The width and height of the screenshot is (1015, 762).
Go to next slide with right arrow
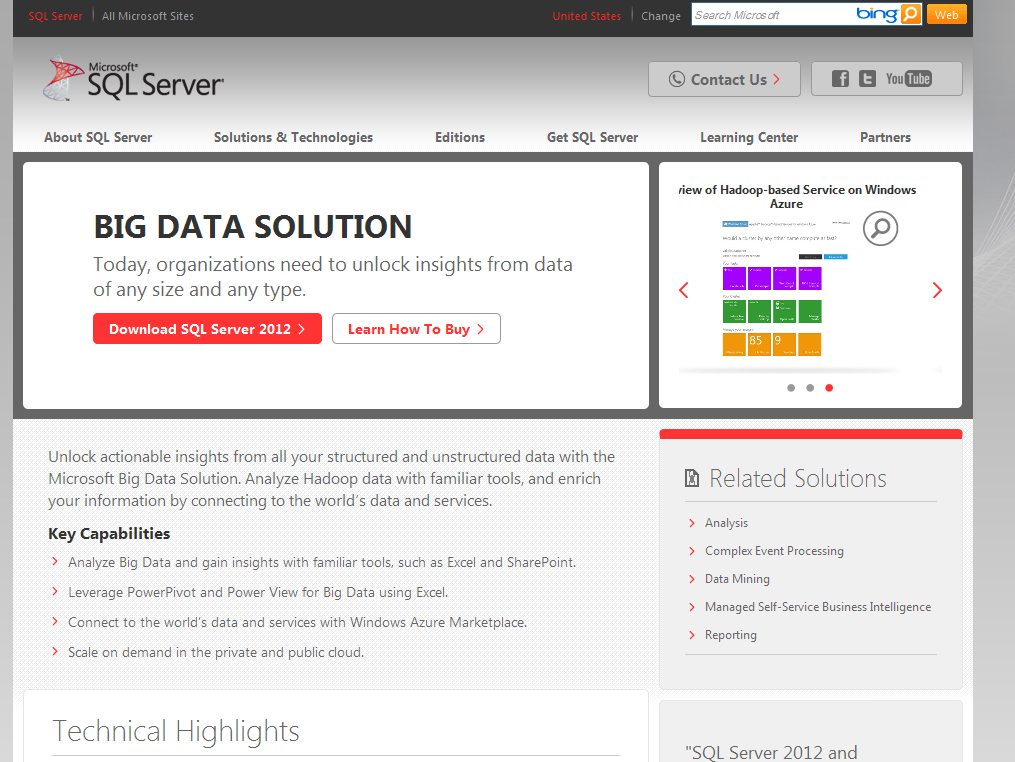(937, 290)
